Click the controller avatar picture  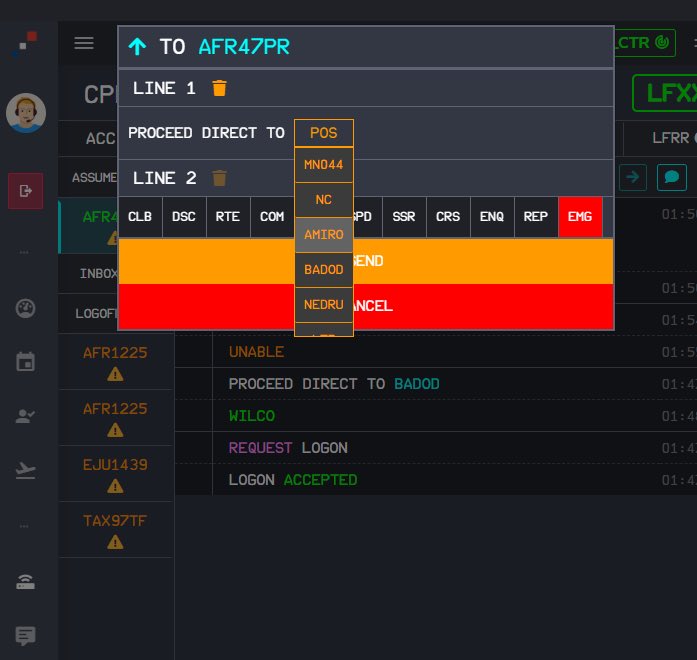tap(26, 113)
